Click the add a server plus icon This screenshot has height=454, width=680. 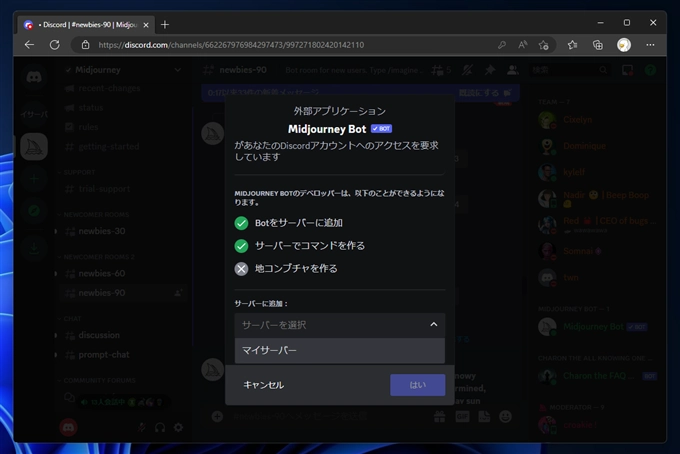[x=34, y=179]
